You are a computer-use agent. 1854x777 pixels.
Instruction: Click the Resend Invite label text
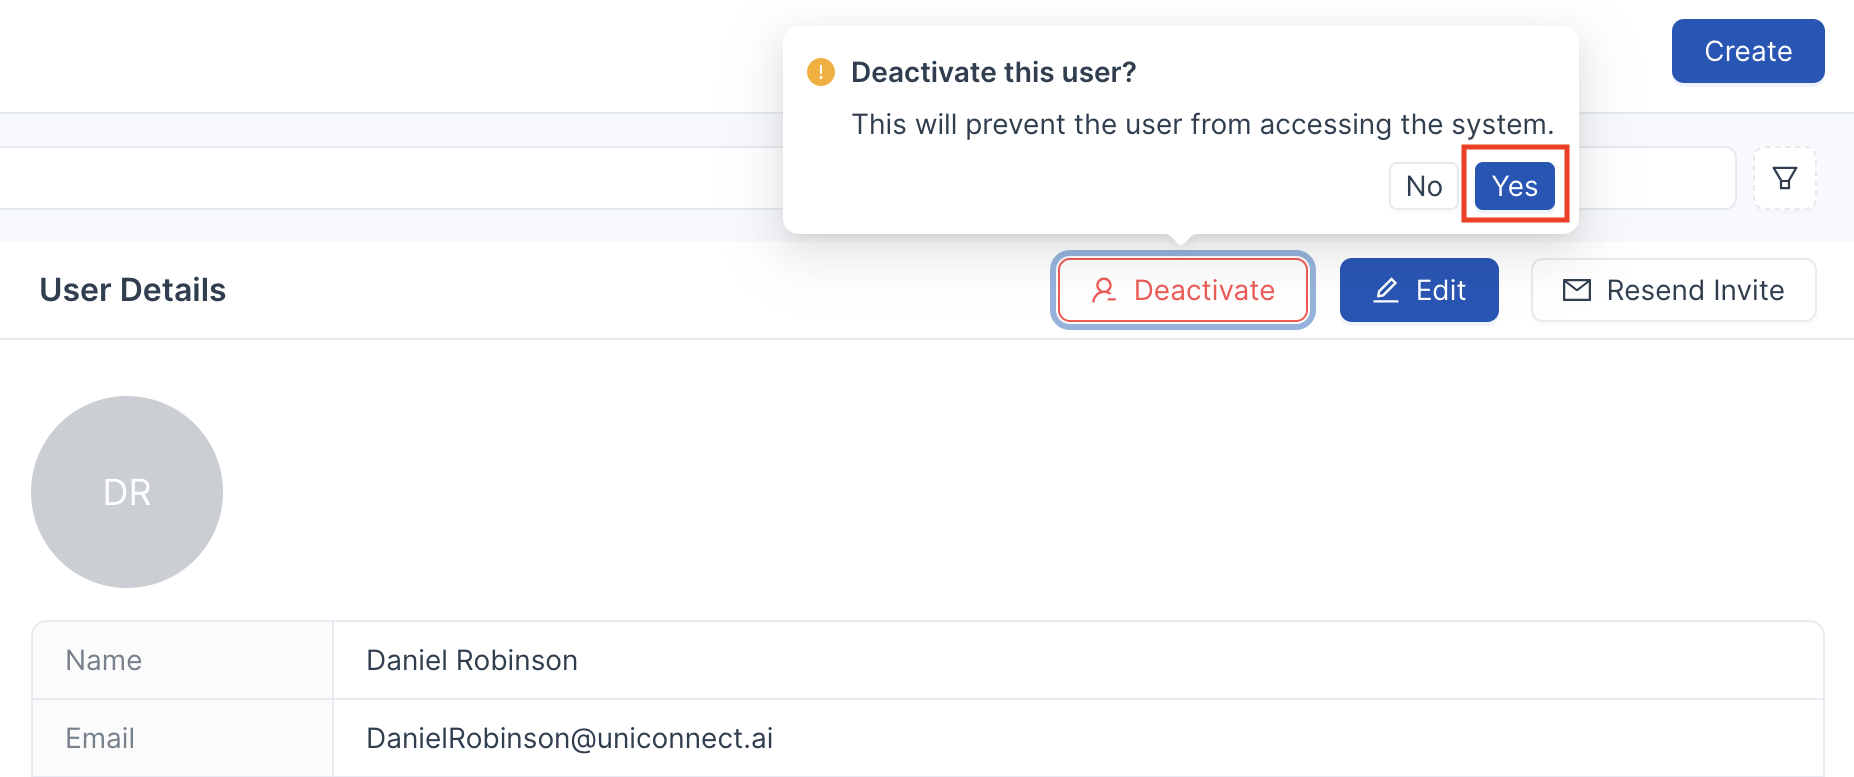(x=1695, y=290)
